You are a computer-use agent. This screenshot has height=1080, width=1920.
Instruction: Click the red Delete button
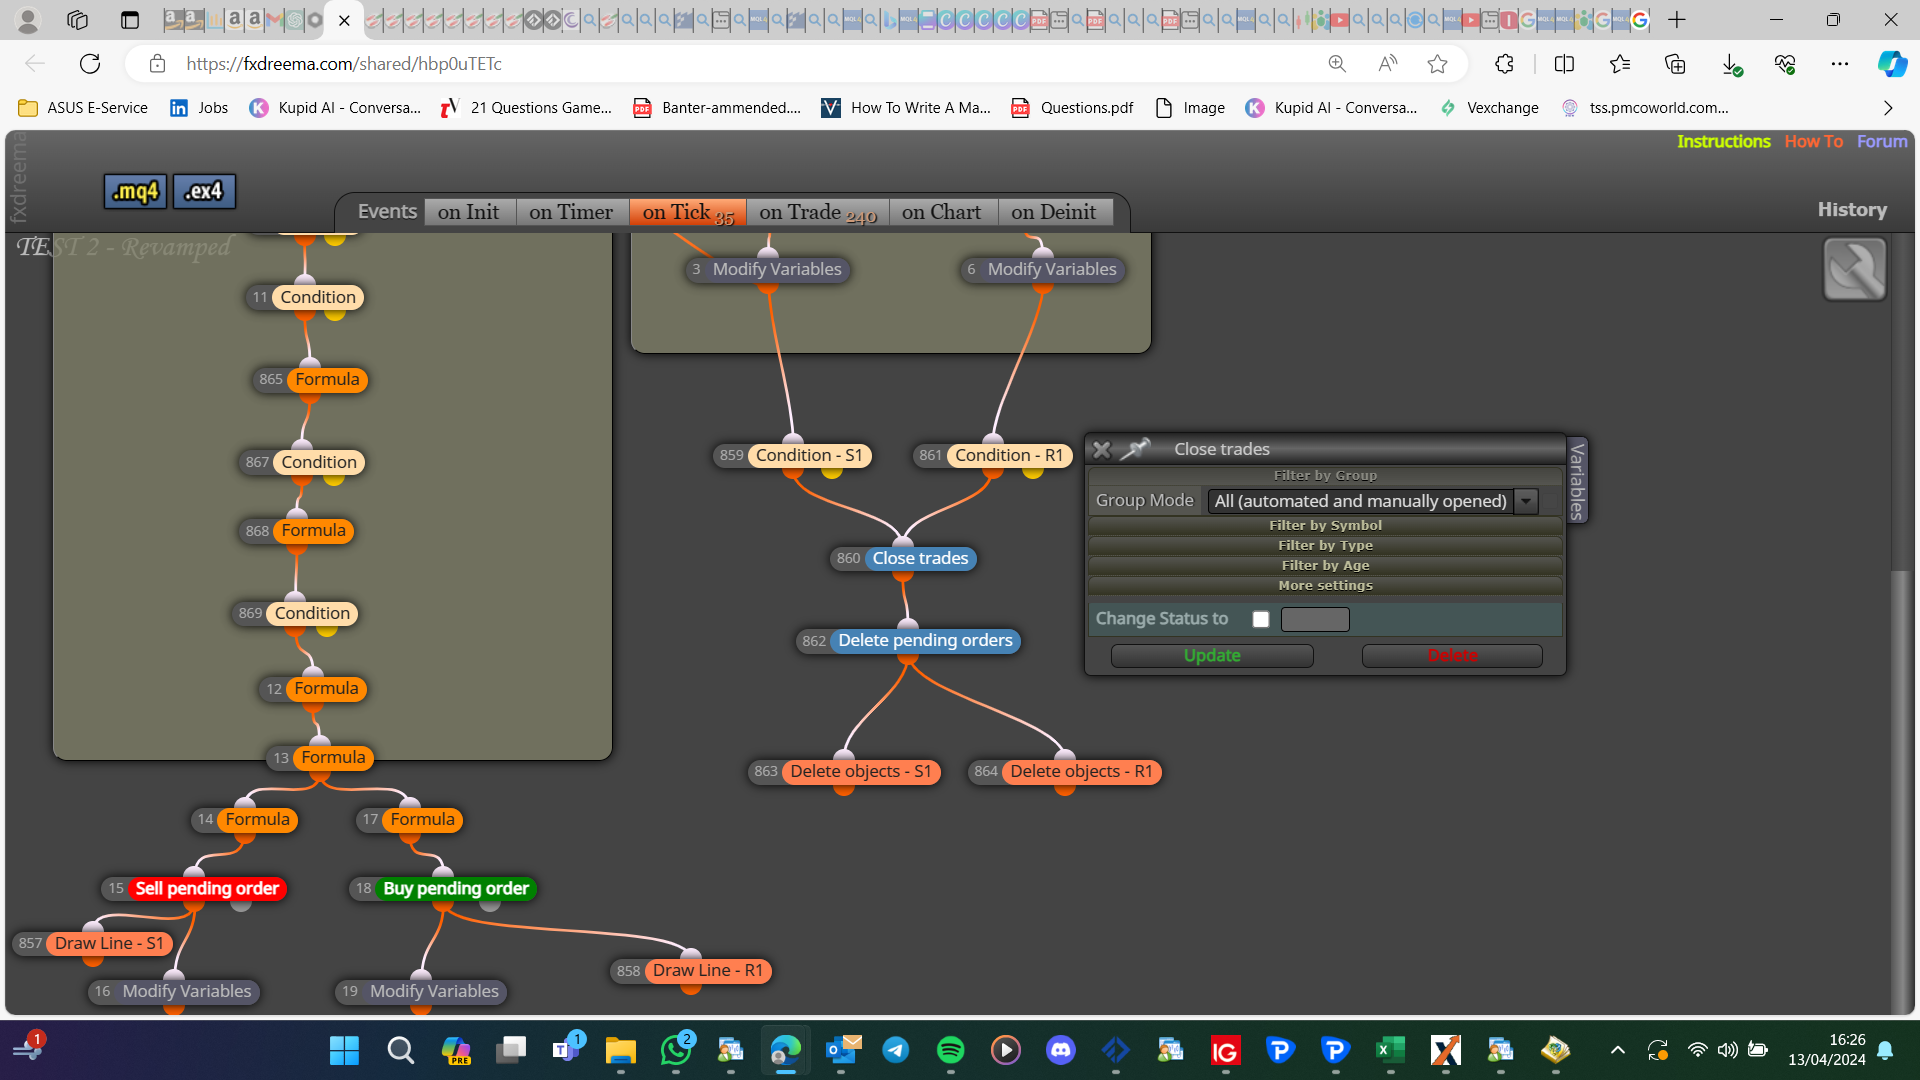[1452, 656]
